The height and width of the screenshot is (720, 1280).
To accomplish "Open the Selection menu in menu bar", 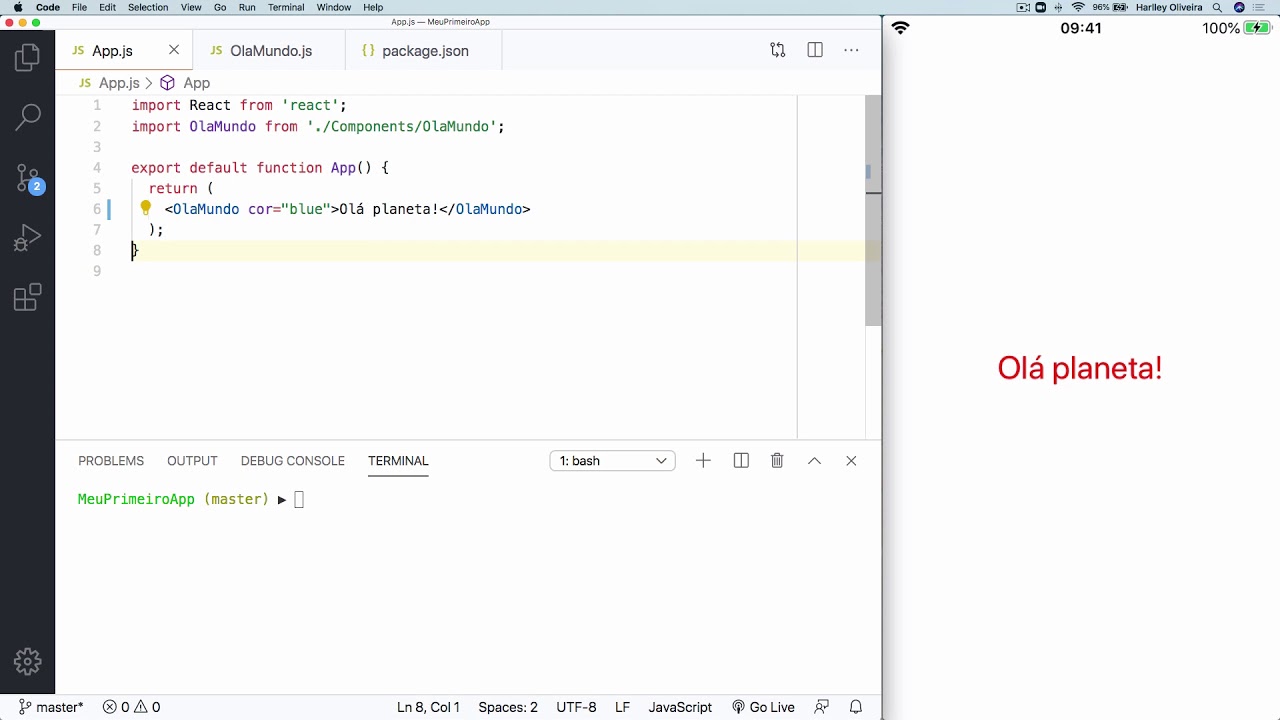I will 148,7.
